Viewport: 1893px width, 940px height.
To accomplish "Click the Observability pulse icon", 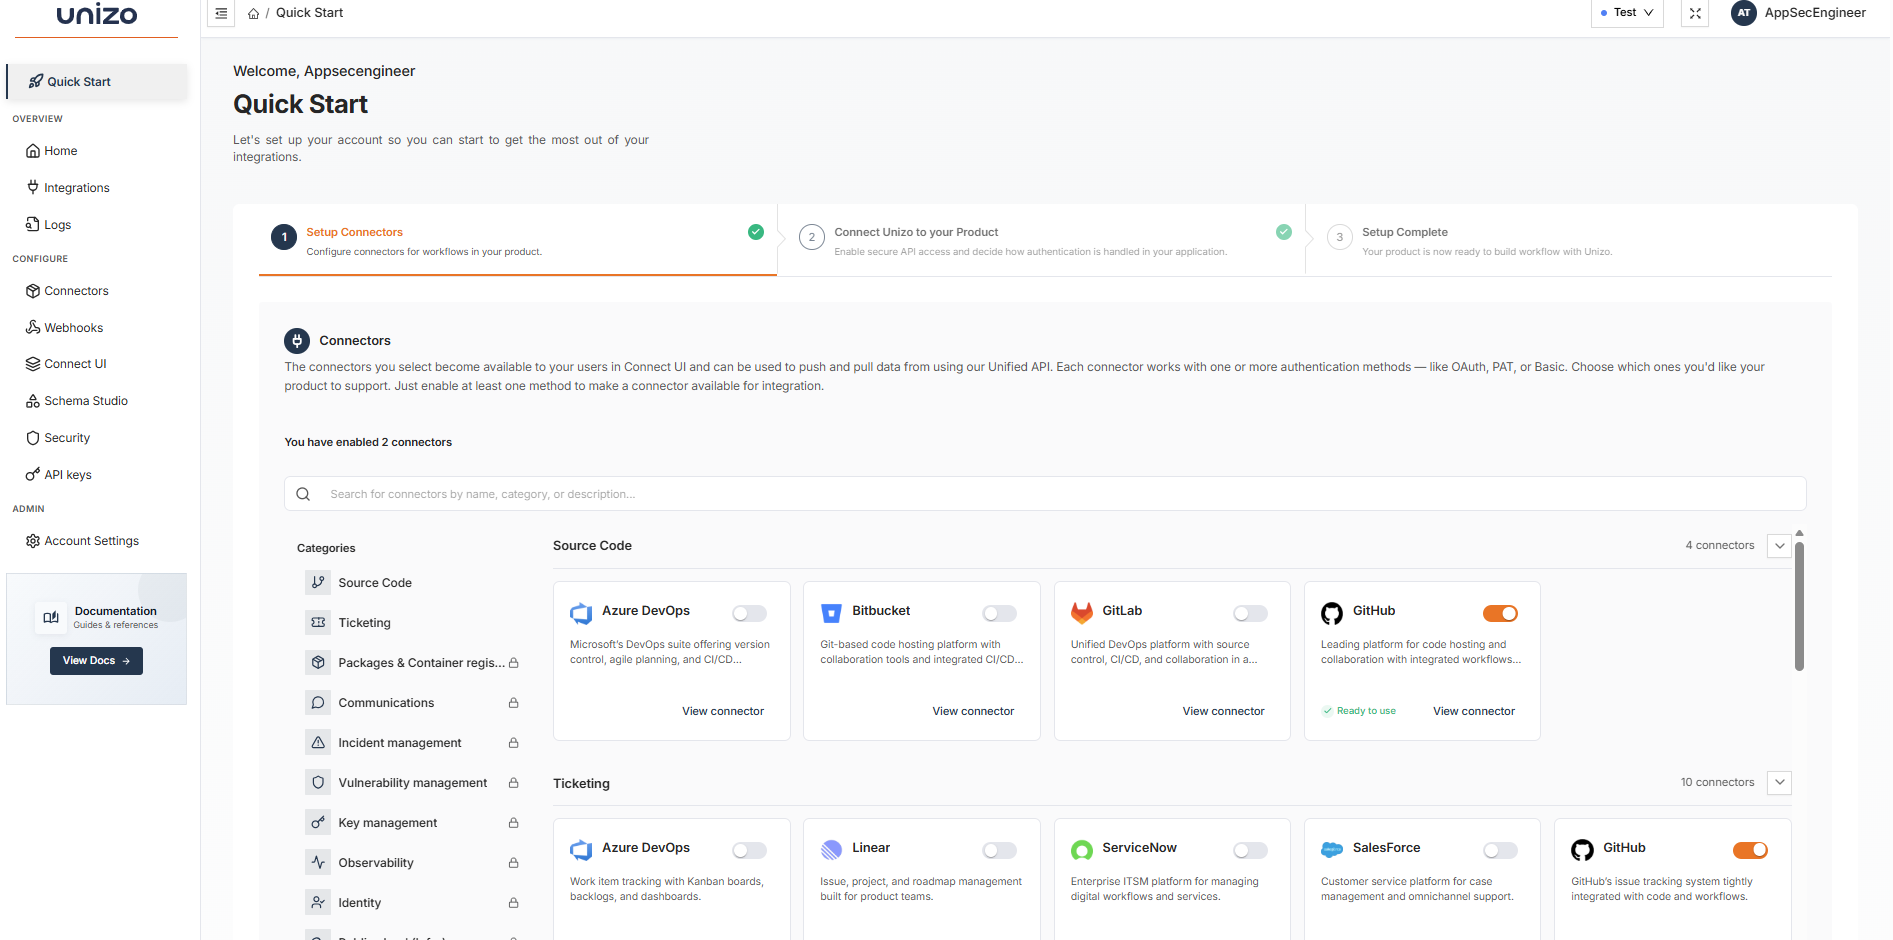I will 318,862.
